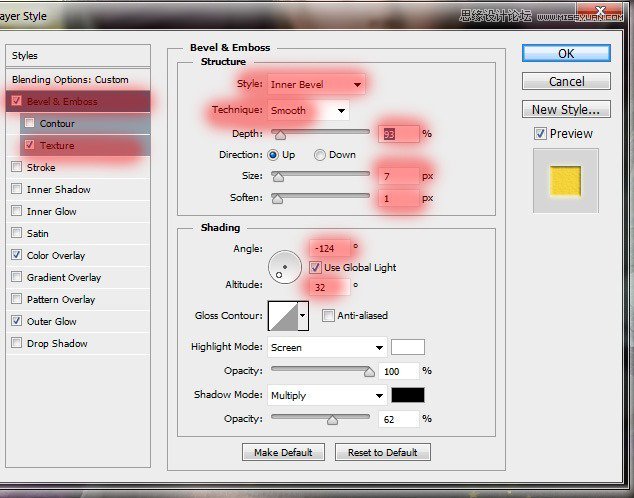634x498 pixels.
Task: Select the Up direction radio button
Action: [x=273, y=155]
